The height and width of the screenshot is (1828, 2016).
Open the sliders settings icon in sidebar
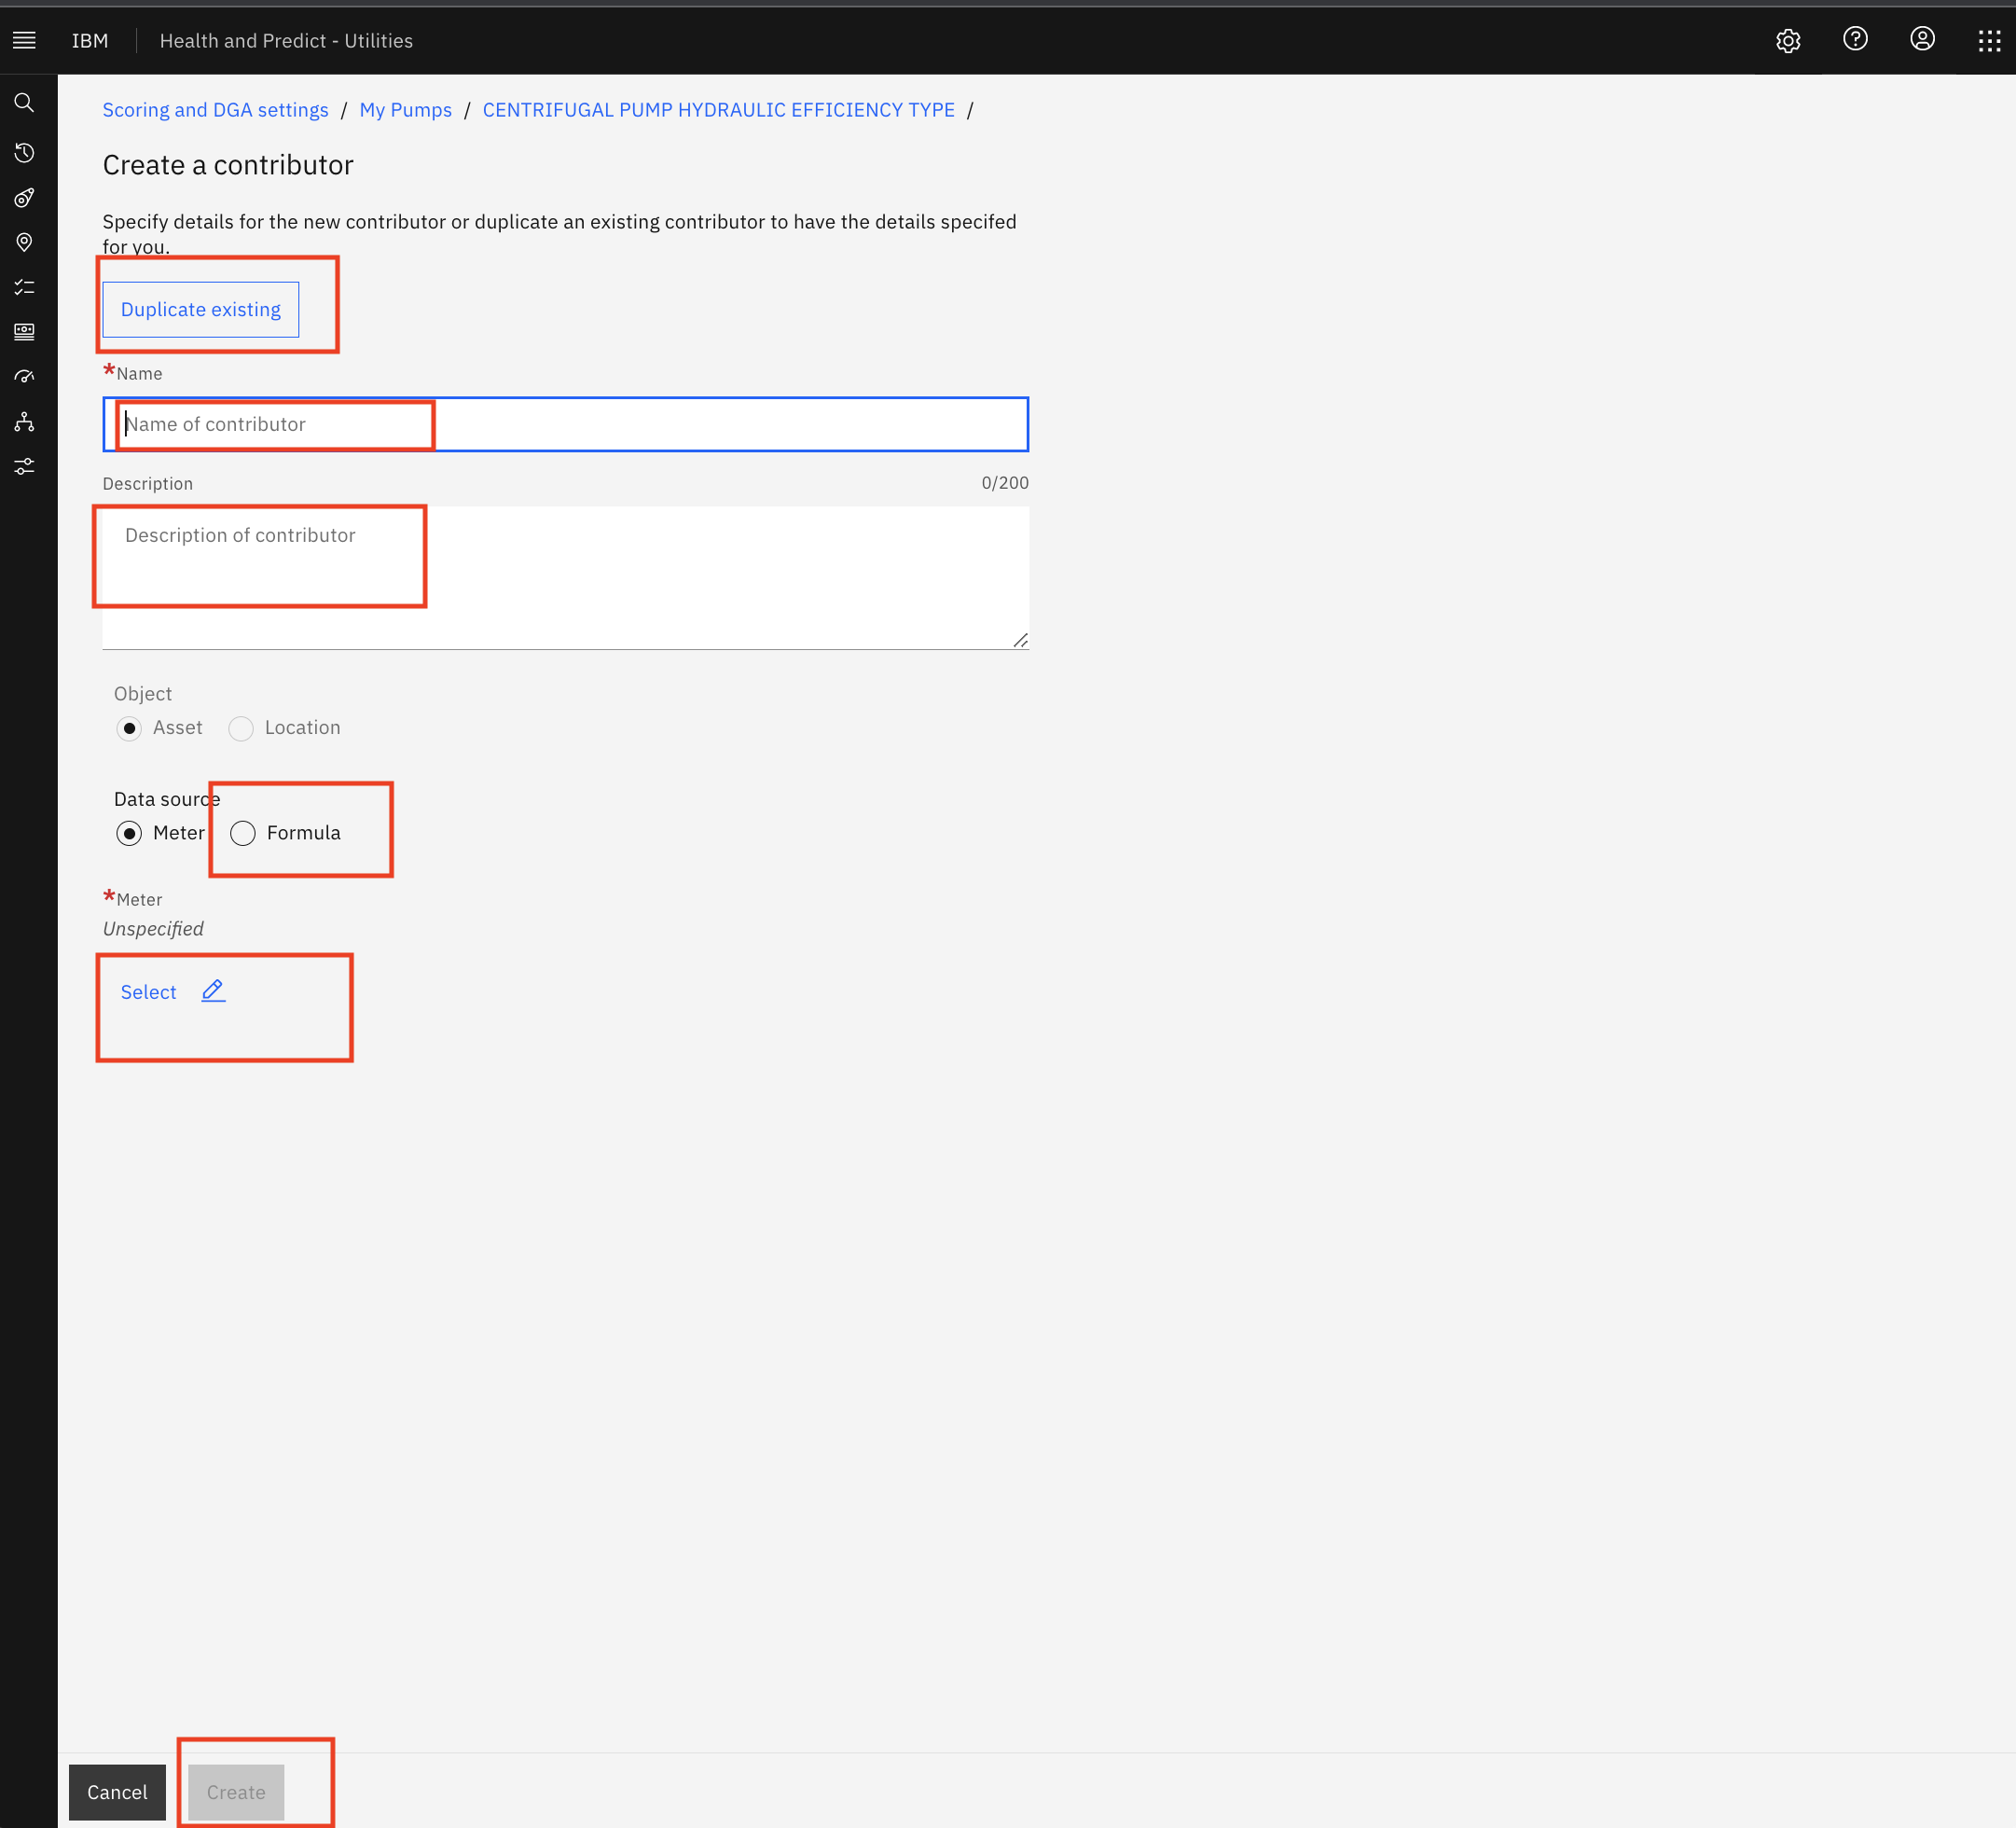pyautogui.click(x=24, y=467)
